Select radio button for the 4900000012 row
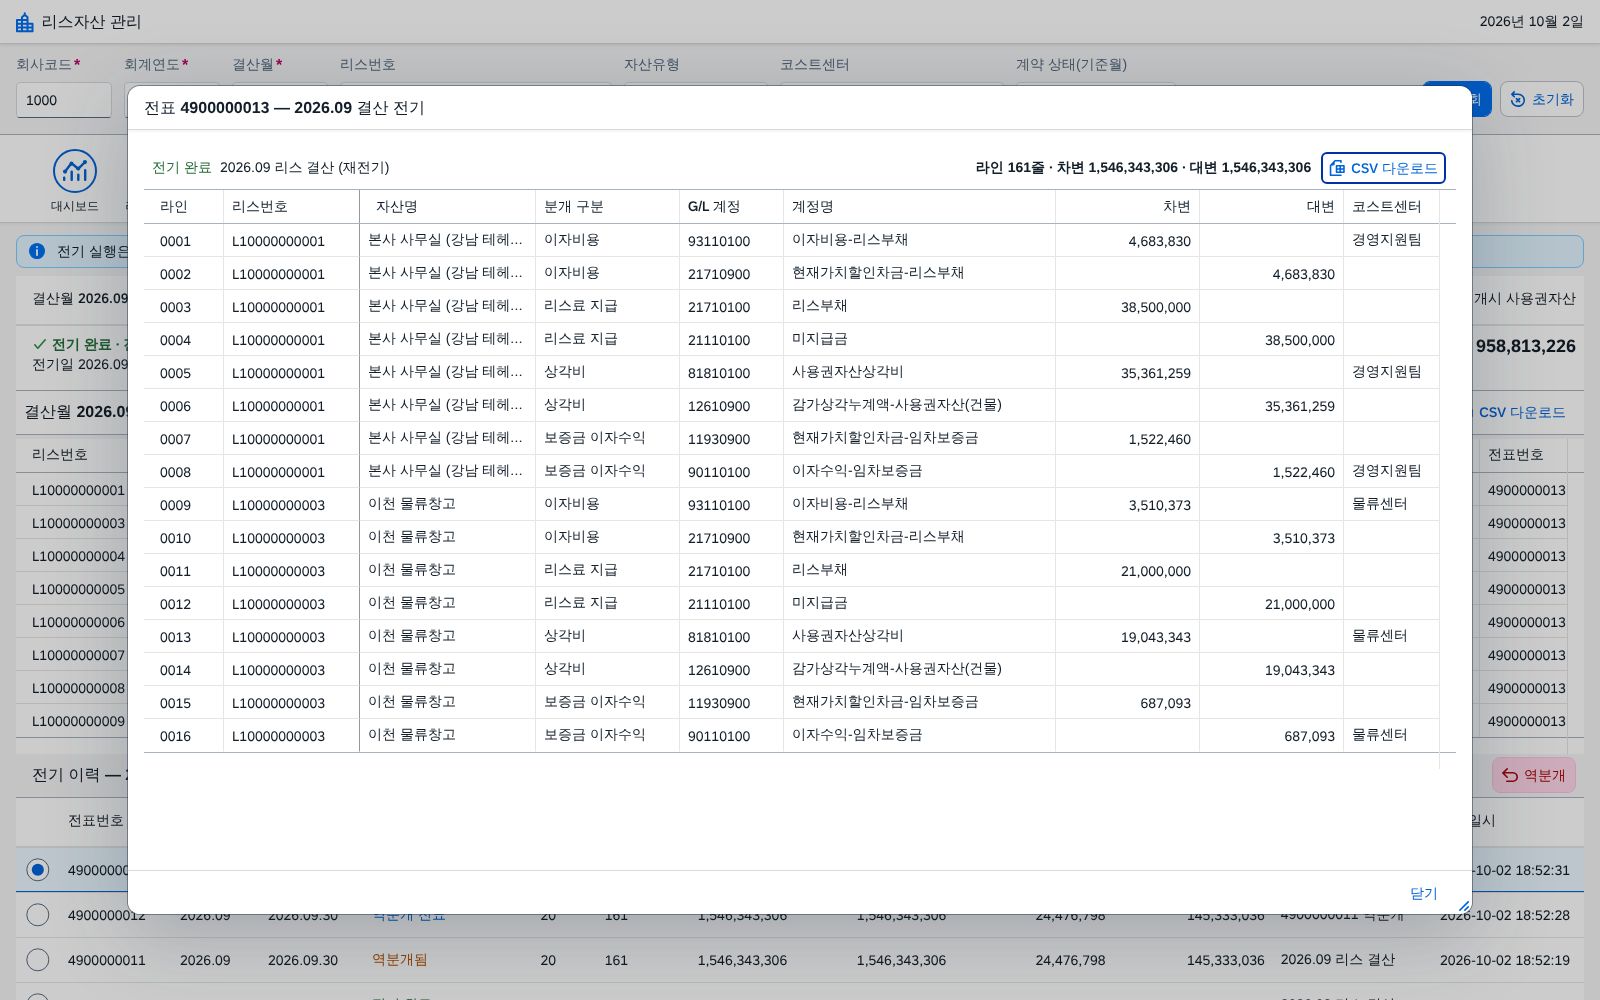 click(x=37, y=915)
